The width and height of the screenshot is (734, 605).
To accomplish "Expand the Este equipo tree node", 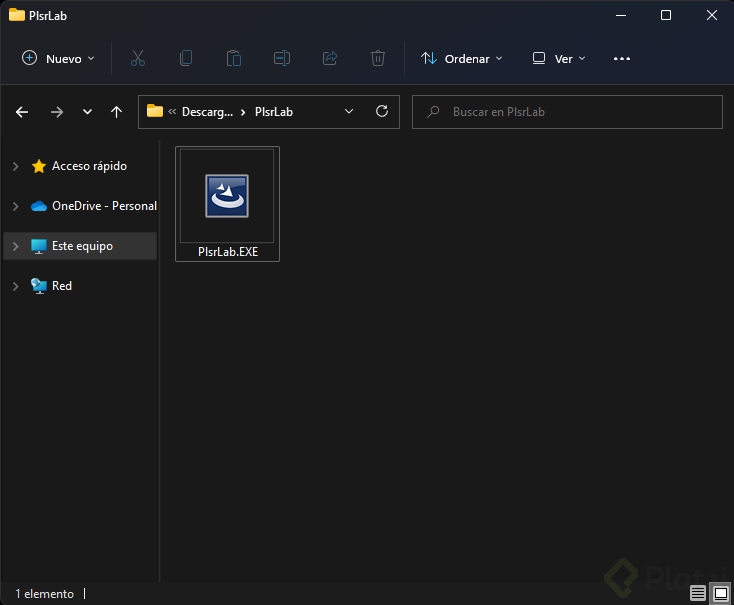I will pyautogui.click(x=15, y=246).
